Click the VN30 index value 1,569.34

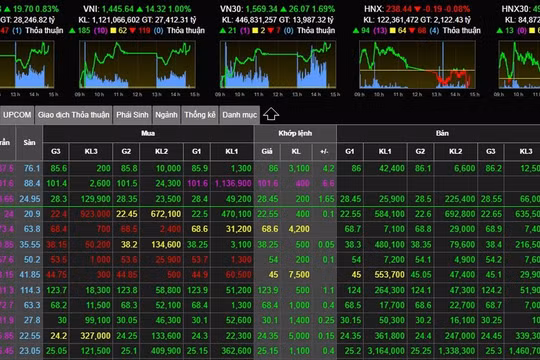pyautogui.click(x=261, y=9)
